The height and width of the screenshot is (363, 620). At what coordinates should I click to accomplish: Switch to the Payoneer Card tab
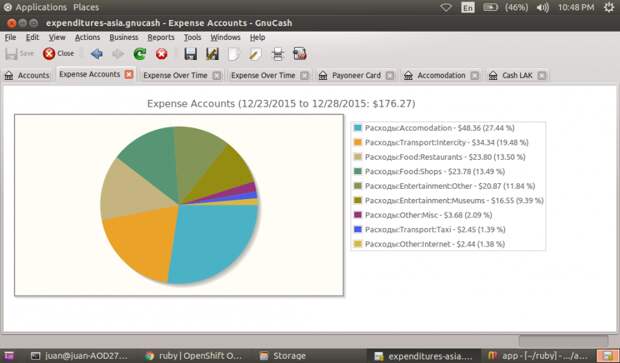pos(356,76)
